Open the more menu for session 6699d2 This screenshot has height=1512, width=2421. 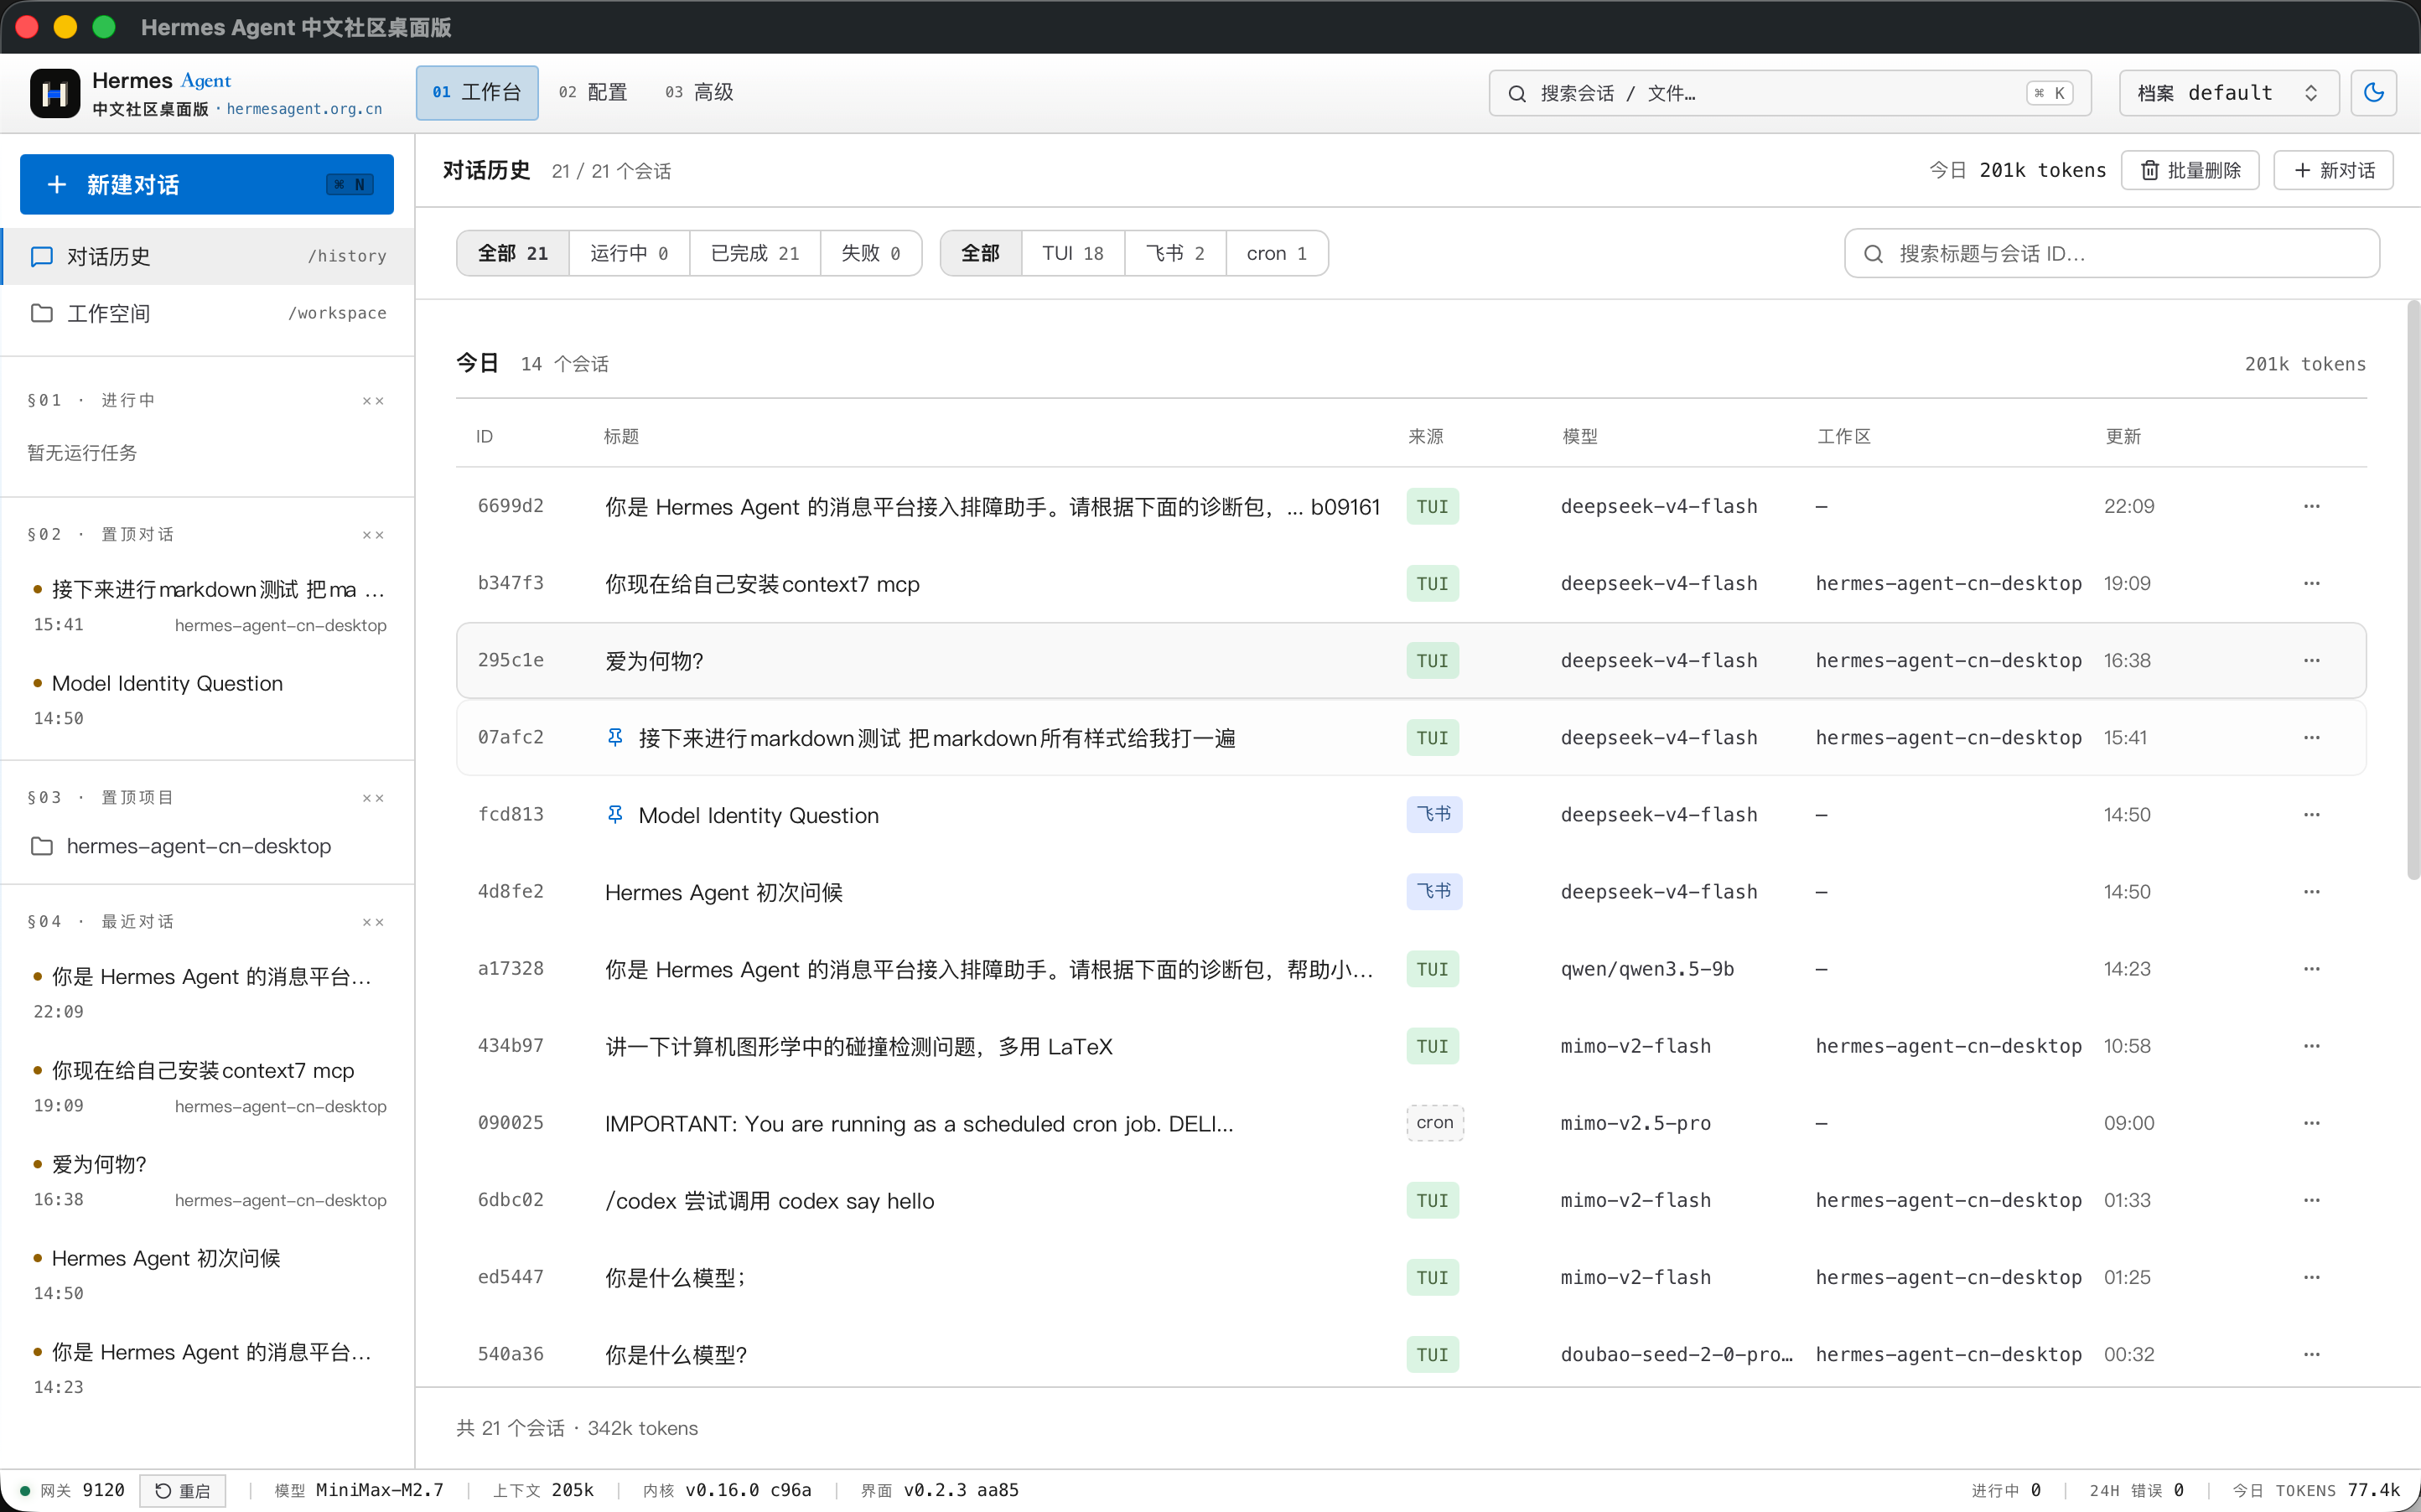(2311, 506)
